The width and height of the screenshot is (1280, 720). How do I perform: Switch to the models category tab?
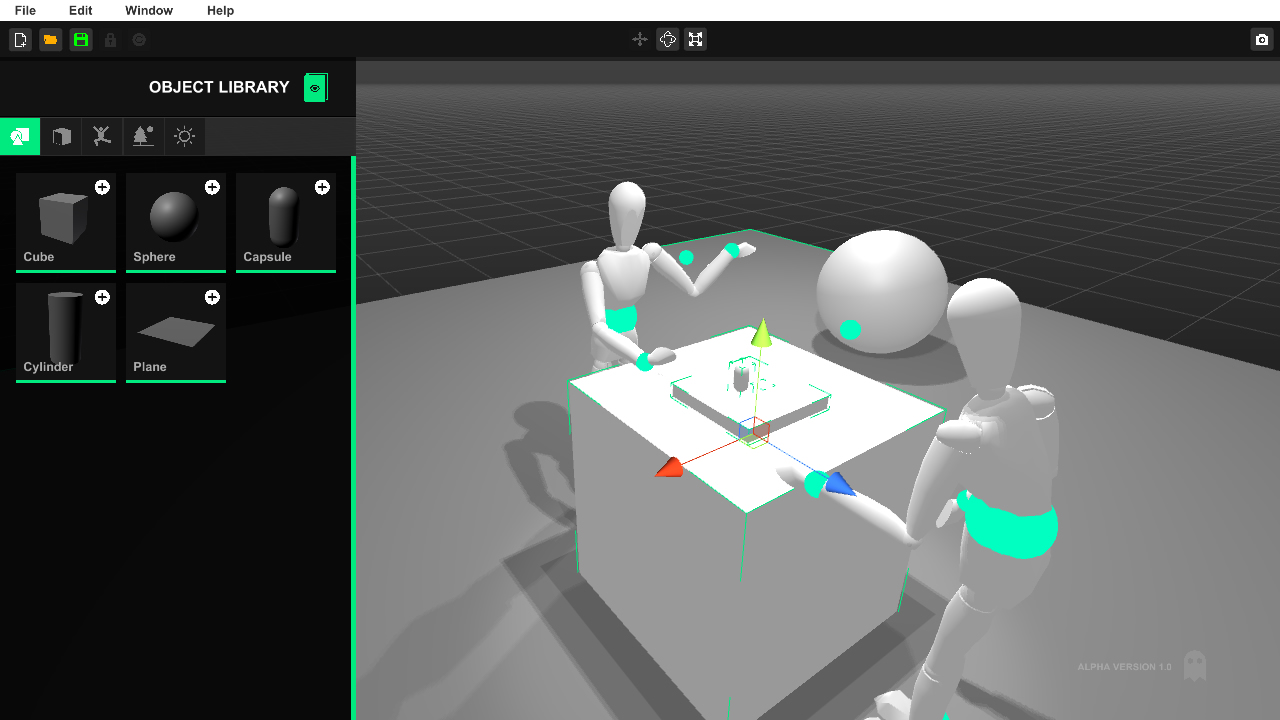click(x=61, y=136)
